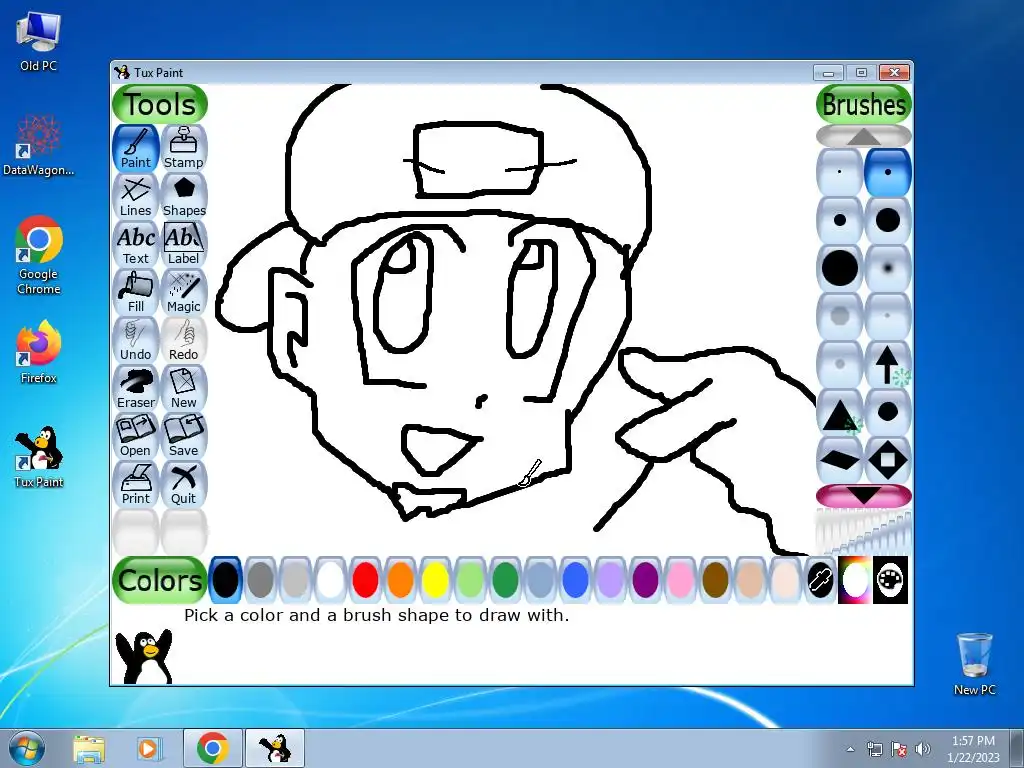Select the New PC recycle bin icon
Image resolution: width=1024 pixels, height=768 pixels.
pyautogui.click(x=974, y=664)
